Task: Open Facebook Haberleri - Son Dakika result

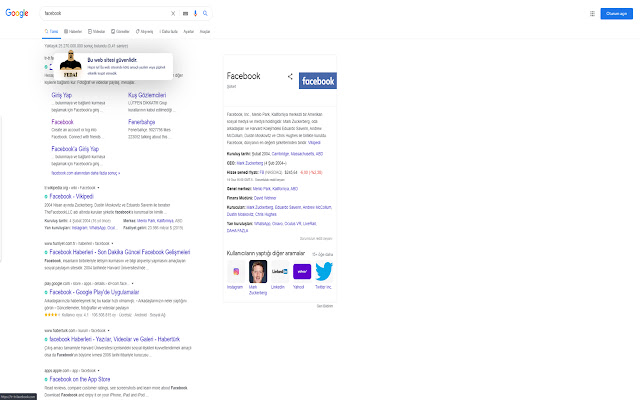Action: [x=120, y=252]
